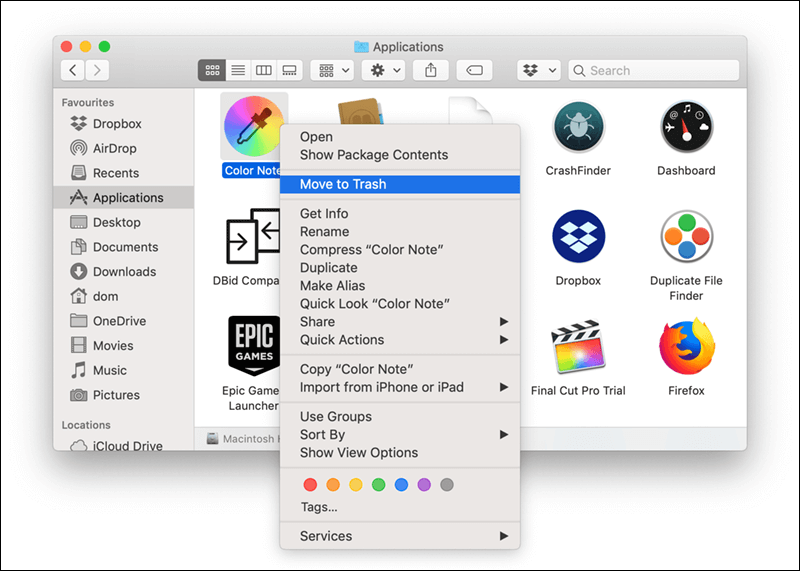800x571 pixels.
Task: Open the Action gear dropdown
Action: coord(384,70)
